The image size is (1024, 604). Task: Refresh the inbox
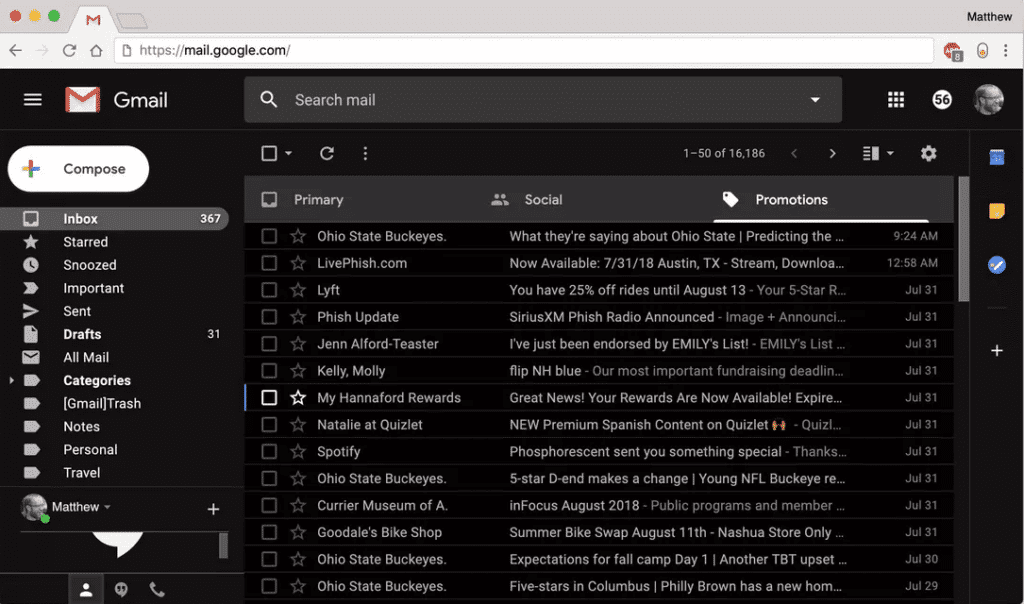(327, 153)
